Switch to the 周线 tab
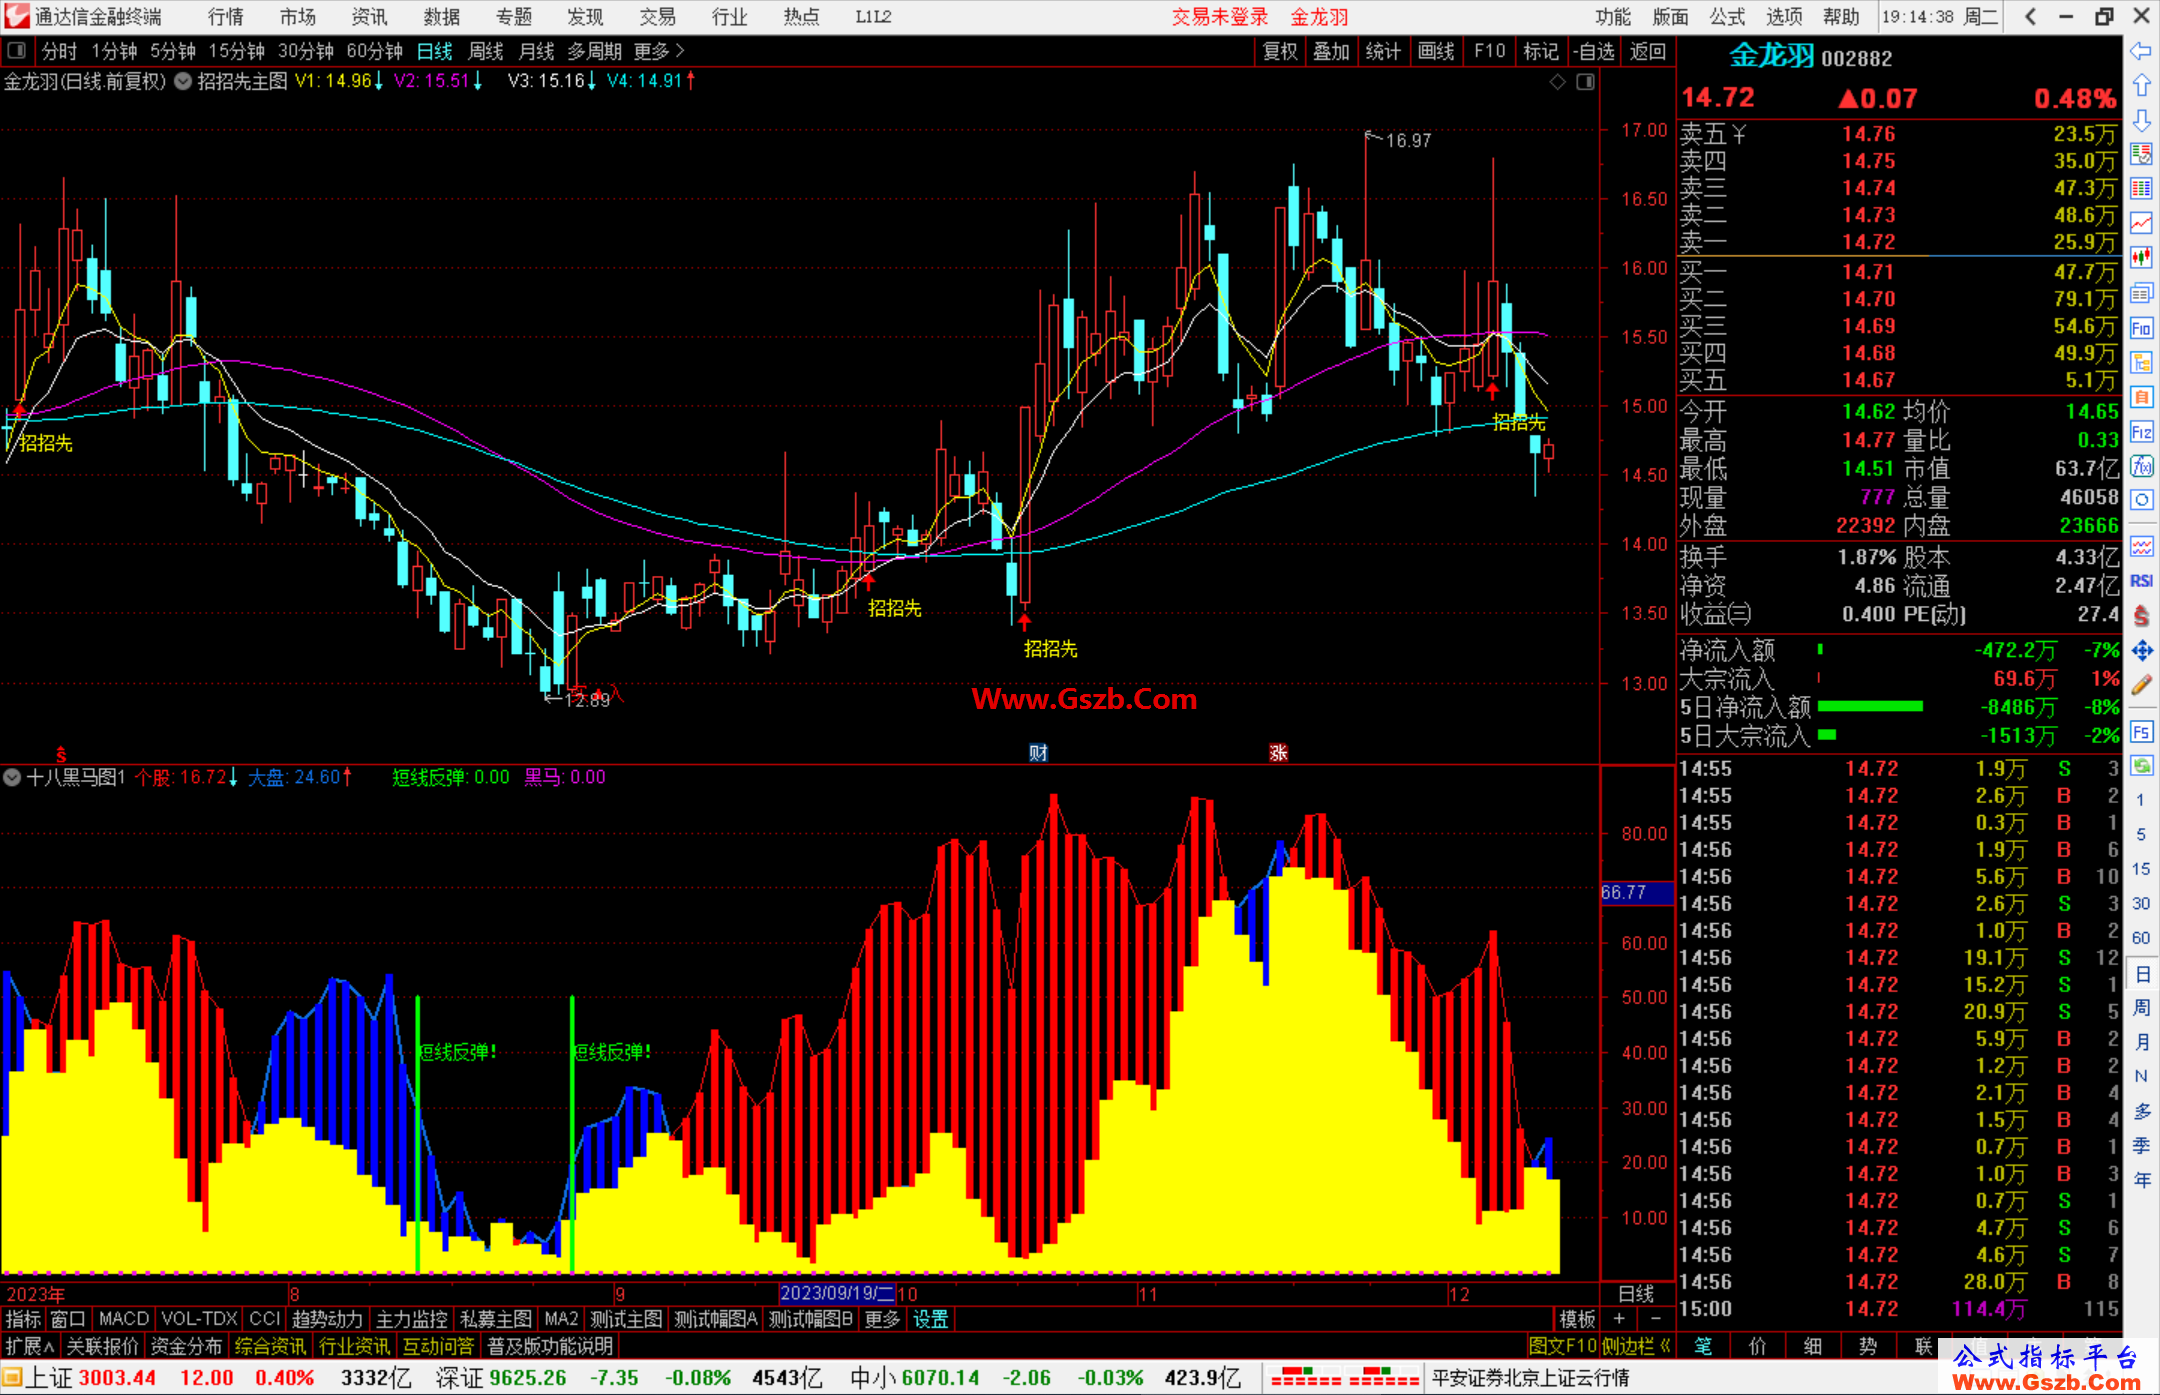Viewport: 2160px width, 1395px height. tap(486, 51)
